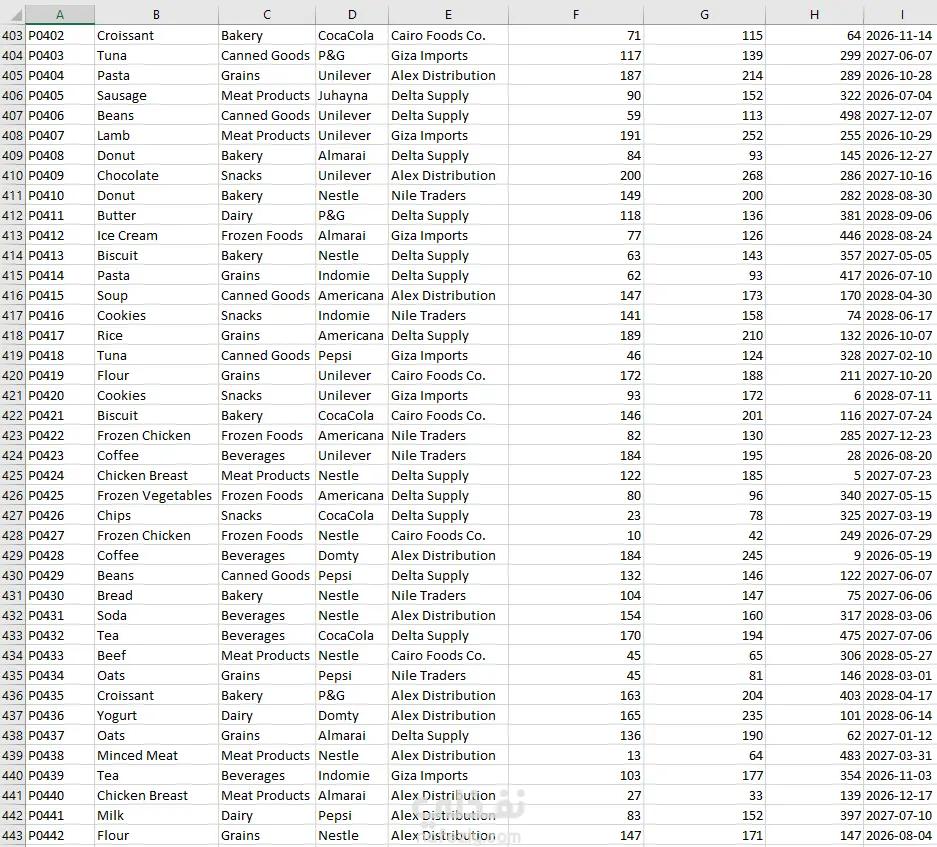Click date 2028-04-30 in Soup row
The image size is (937, 847).
[901, 295]
